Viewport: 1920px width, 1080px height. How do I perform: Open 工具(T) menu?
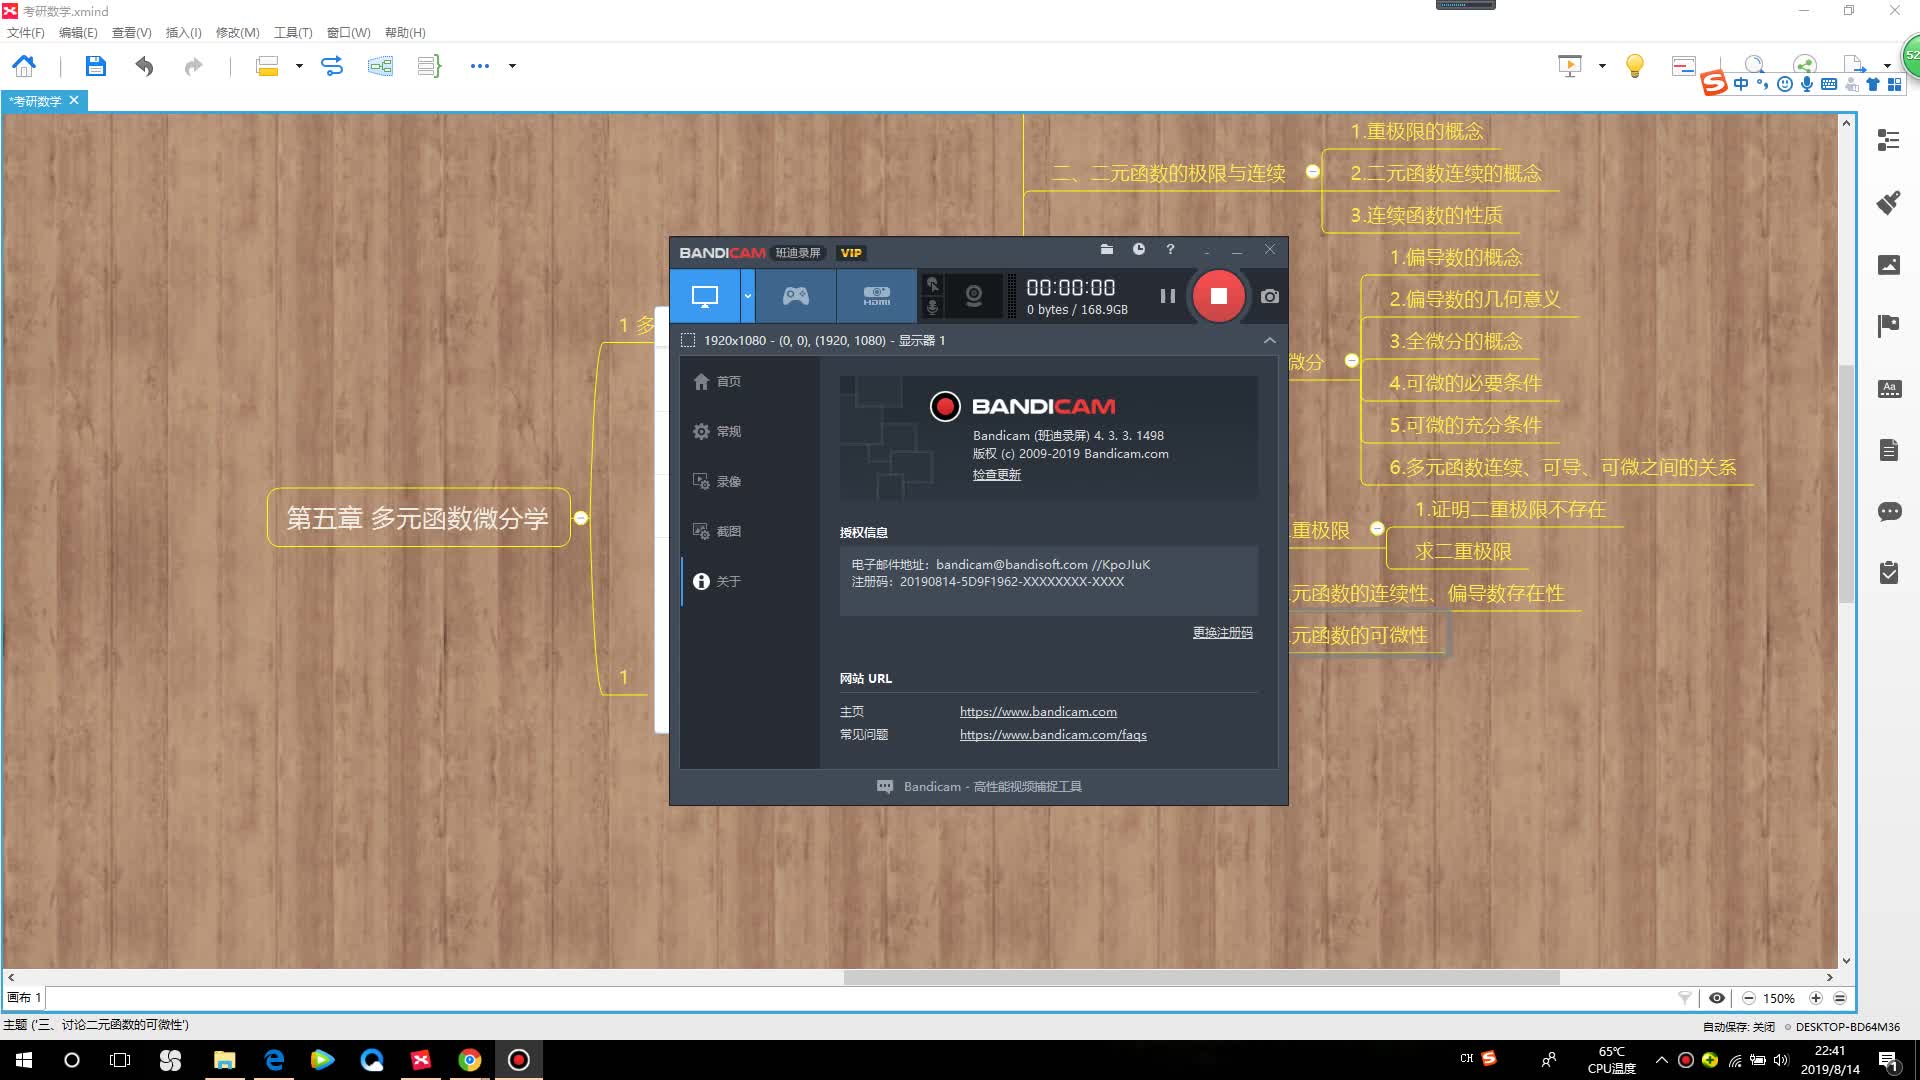point(293,32)
